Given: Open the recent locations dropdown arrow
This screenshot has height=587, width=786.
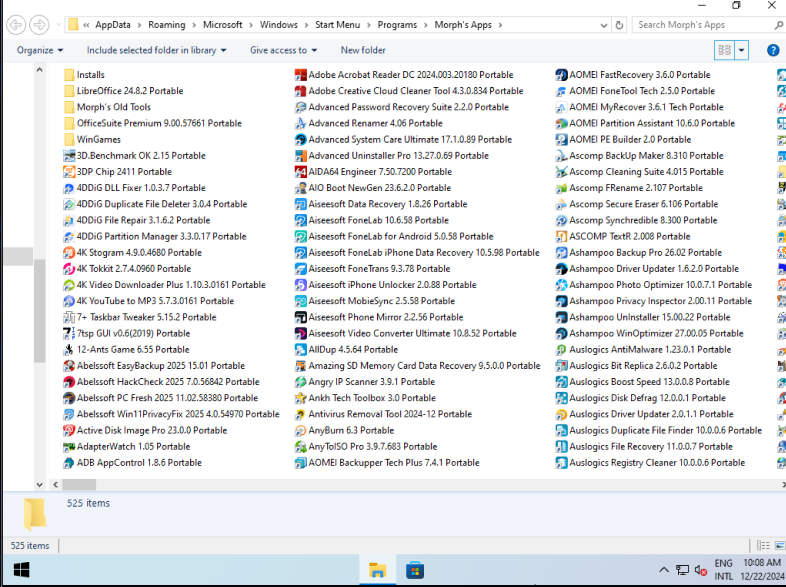Looking at the screenshot, I should (x=59, y=25).
